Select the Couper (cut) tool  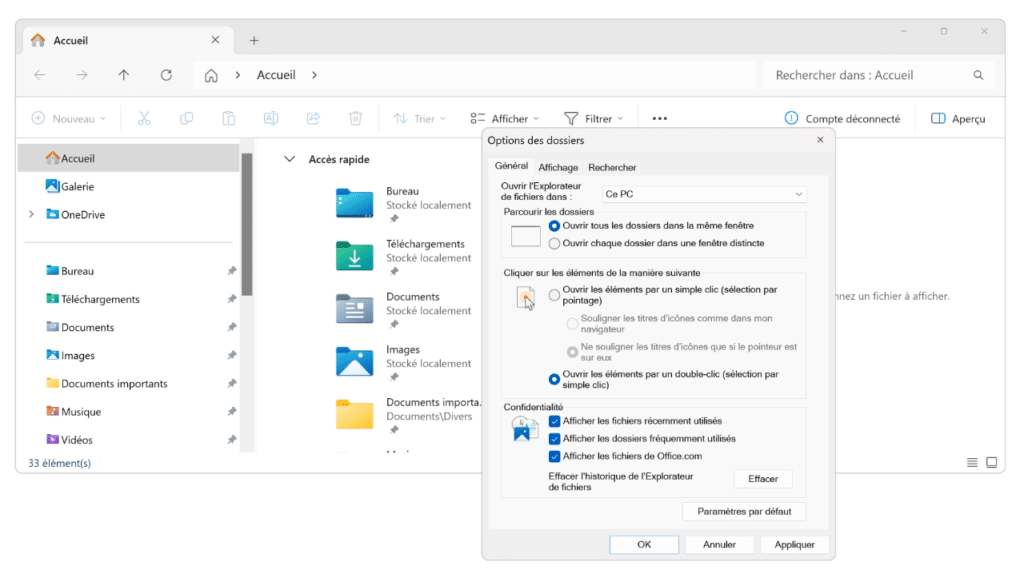coord(144,118)
